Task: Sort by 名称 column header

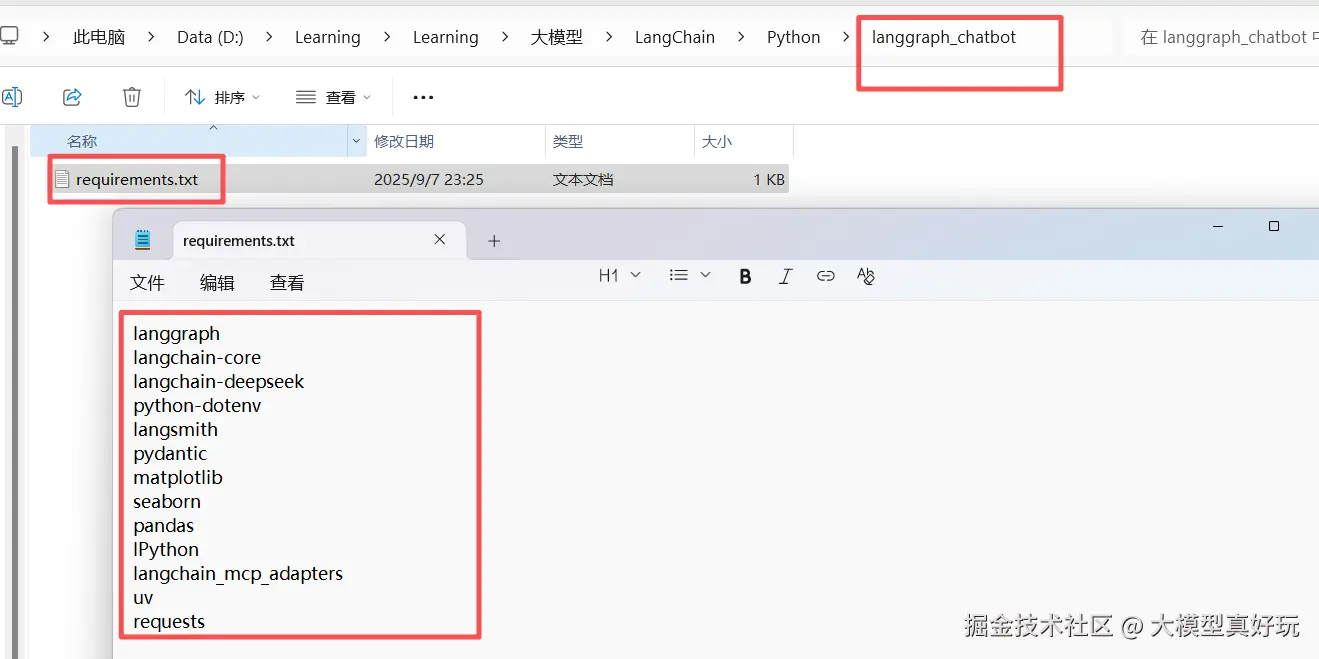Action: pos(189,142)
